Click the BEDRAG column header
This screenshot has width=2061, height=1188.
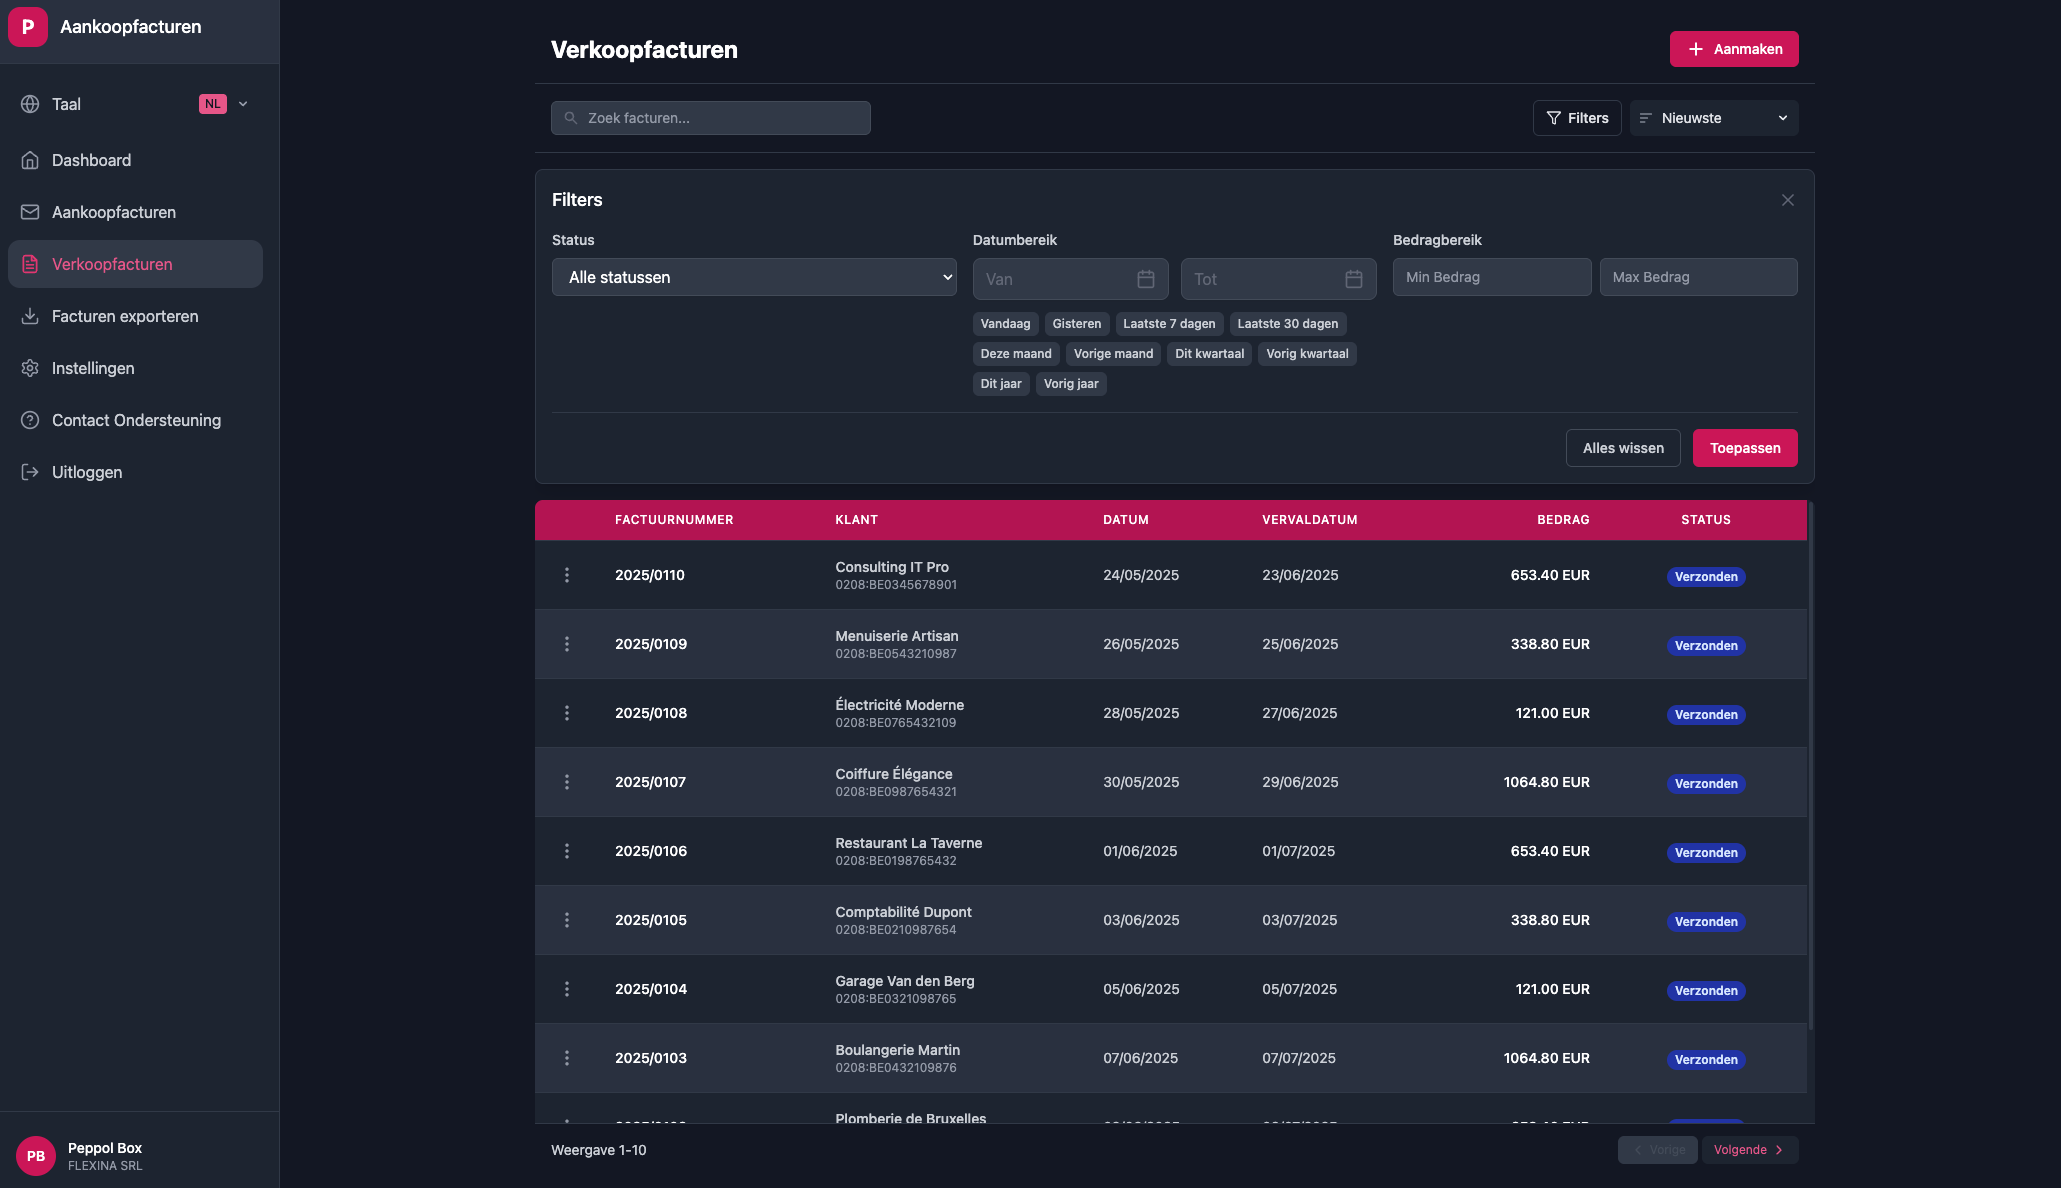coord(1563,520)
